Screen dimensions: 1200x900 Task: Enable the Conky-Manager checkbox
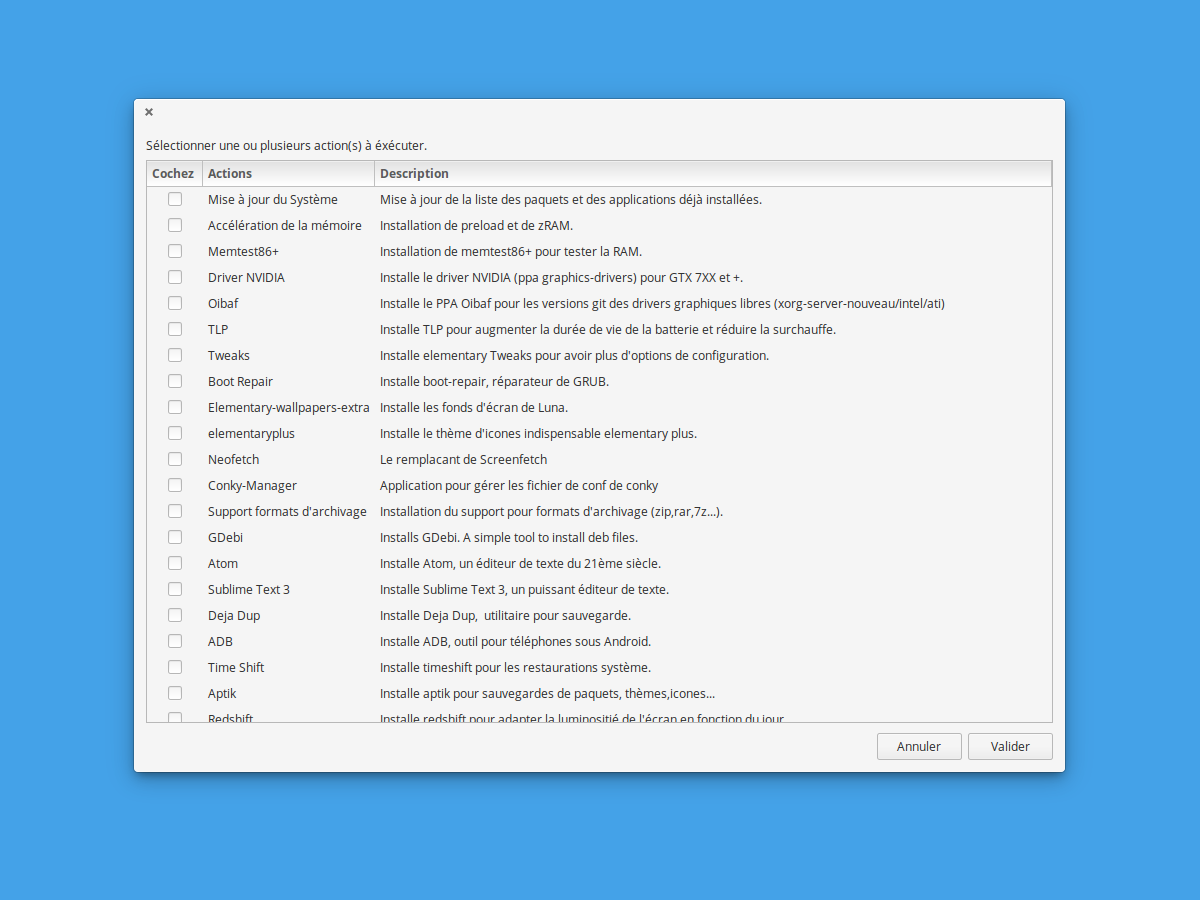coord(175,485)
